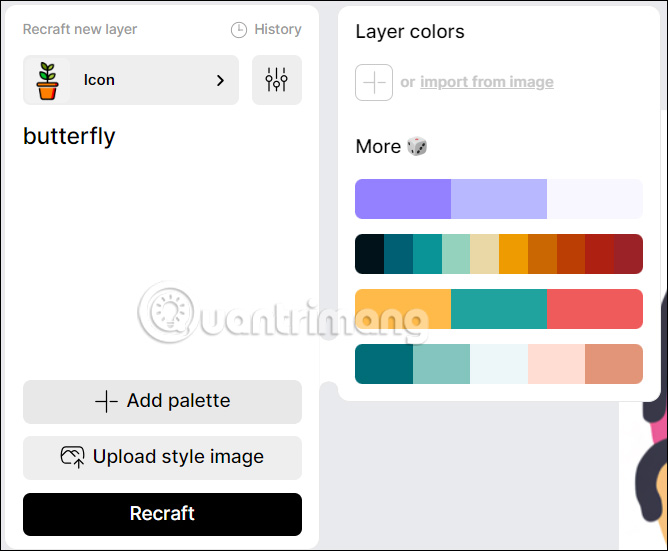This screenshot has height=551, width=668.
Task: Choose the ten-color rainbow palette
Action: pyautogui.click(x=499, y=254)
